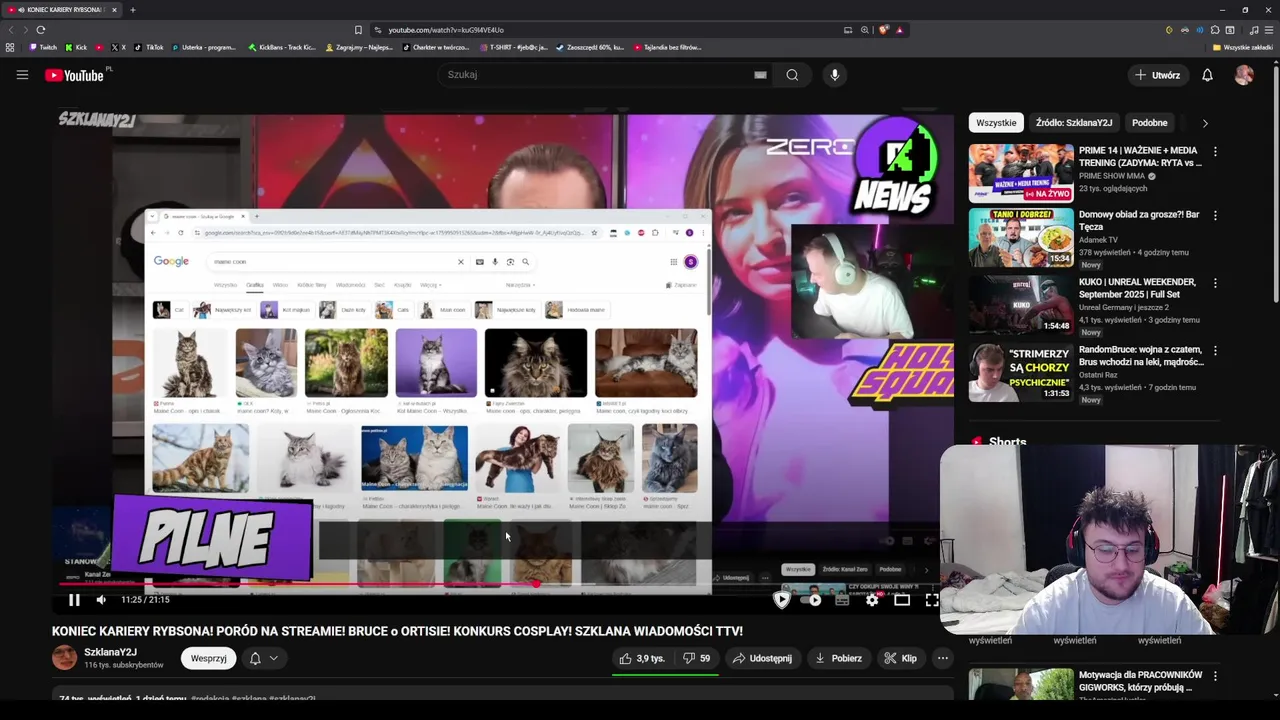Open the notifications bell in the header
Image resolution: width=1280 pixels, height=720 pixels.
coord(1207,75)
